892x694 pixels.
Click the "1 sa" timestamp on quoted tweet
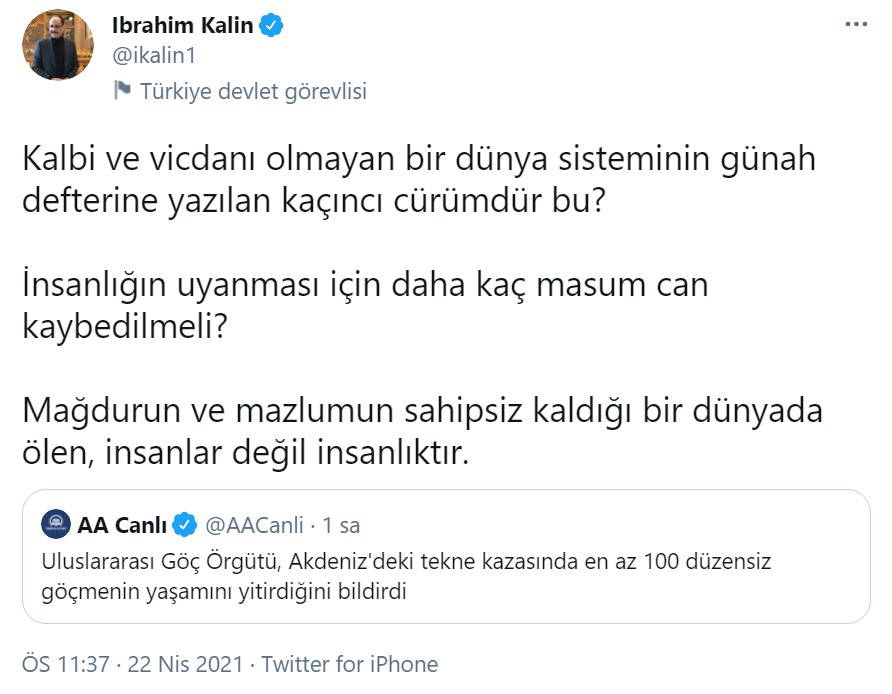click(x=343, y=524)
